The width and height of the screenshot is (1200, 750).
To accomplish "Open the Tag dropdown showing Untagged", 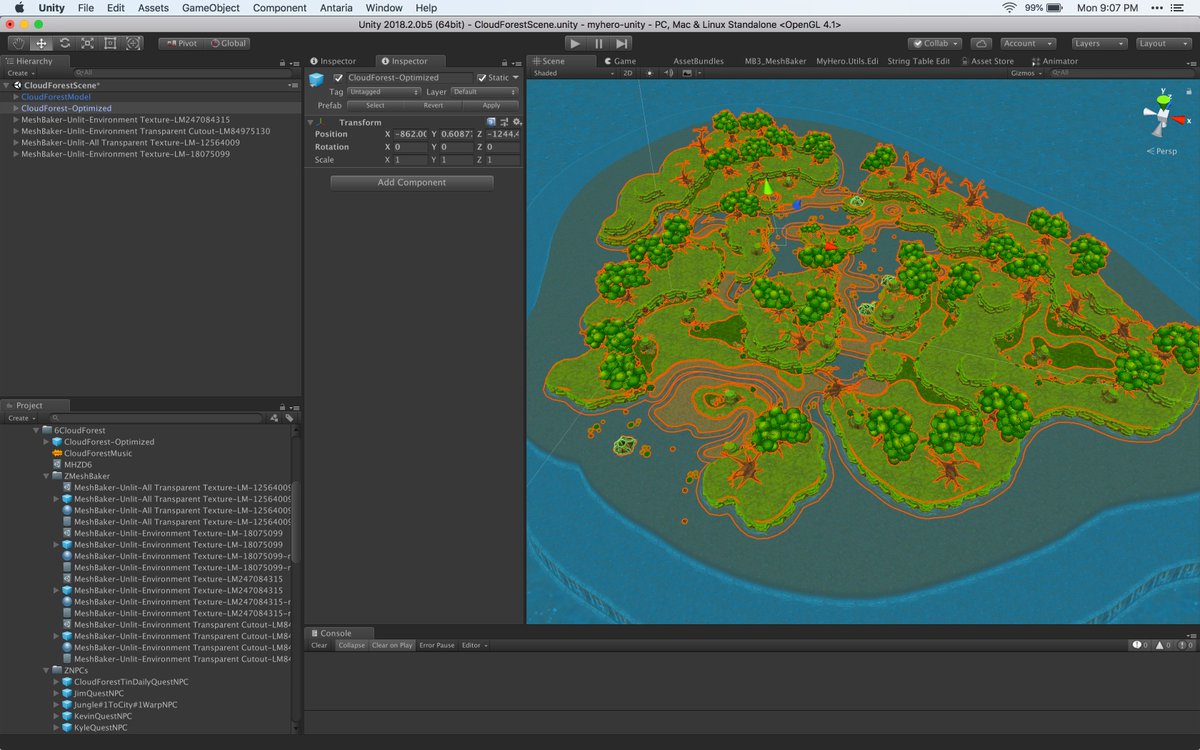I will (385, 92).
